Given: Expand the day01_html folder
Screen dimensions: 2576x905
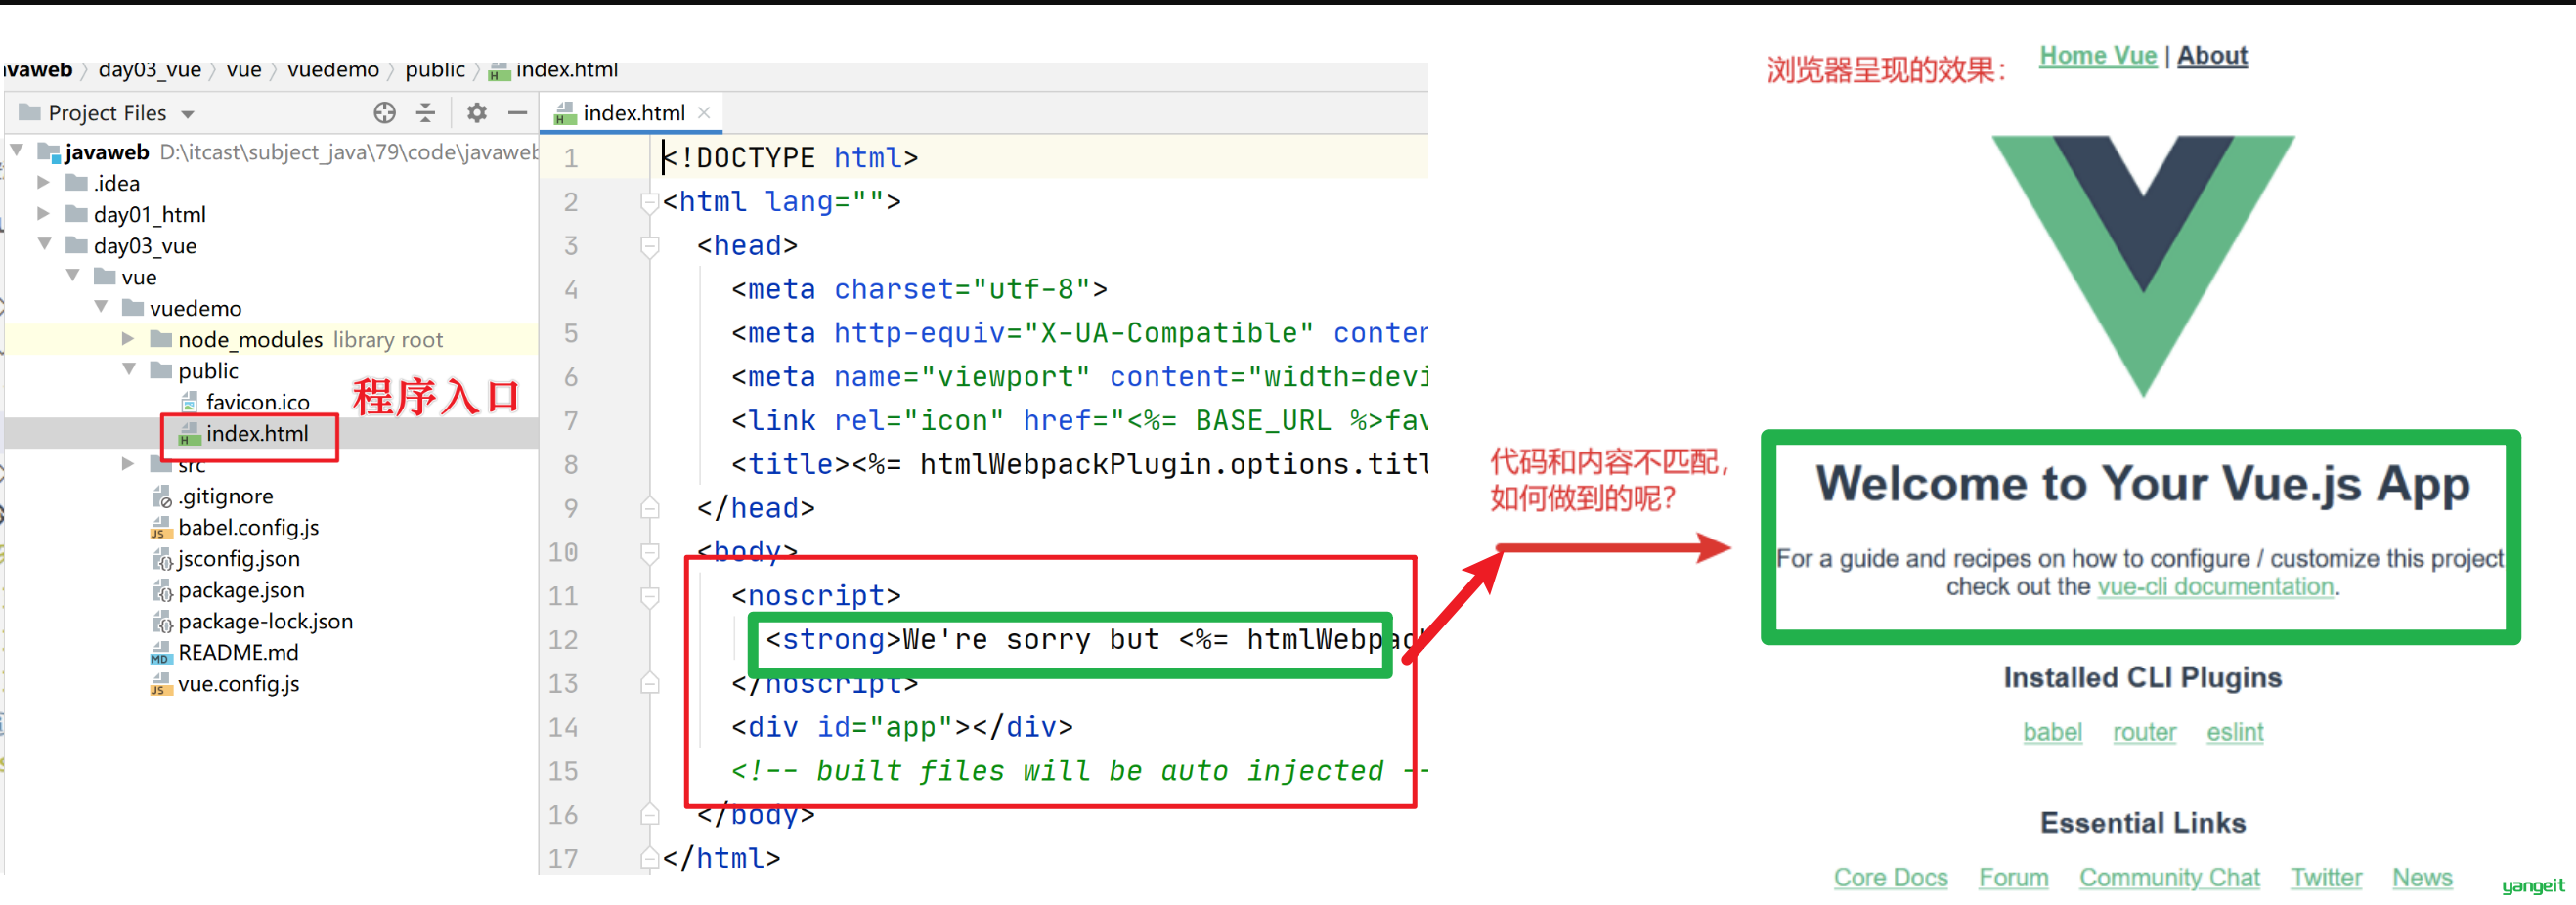Looking at the screenshot, I should coord(44,213).
